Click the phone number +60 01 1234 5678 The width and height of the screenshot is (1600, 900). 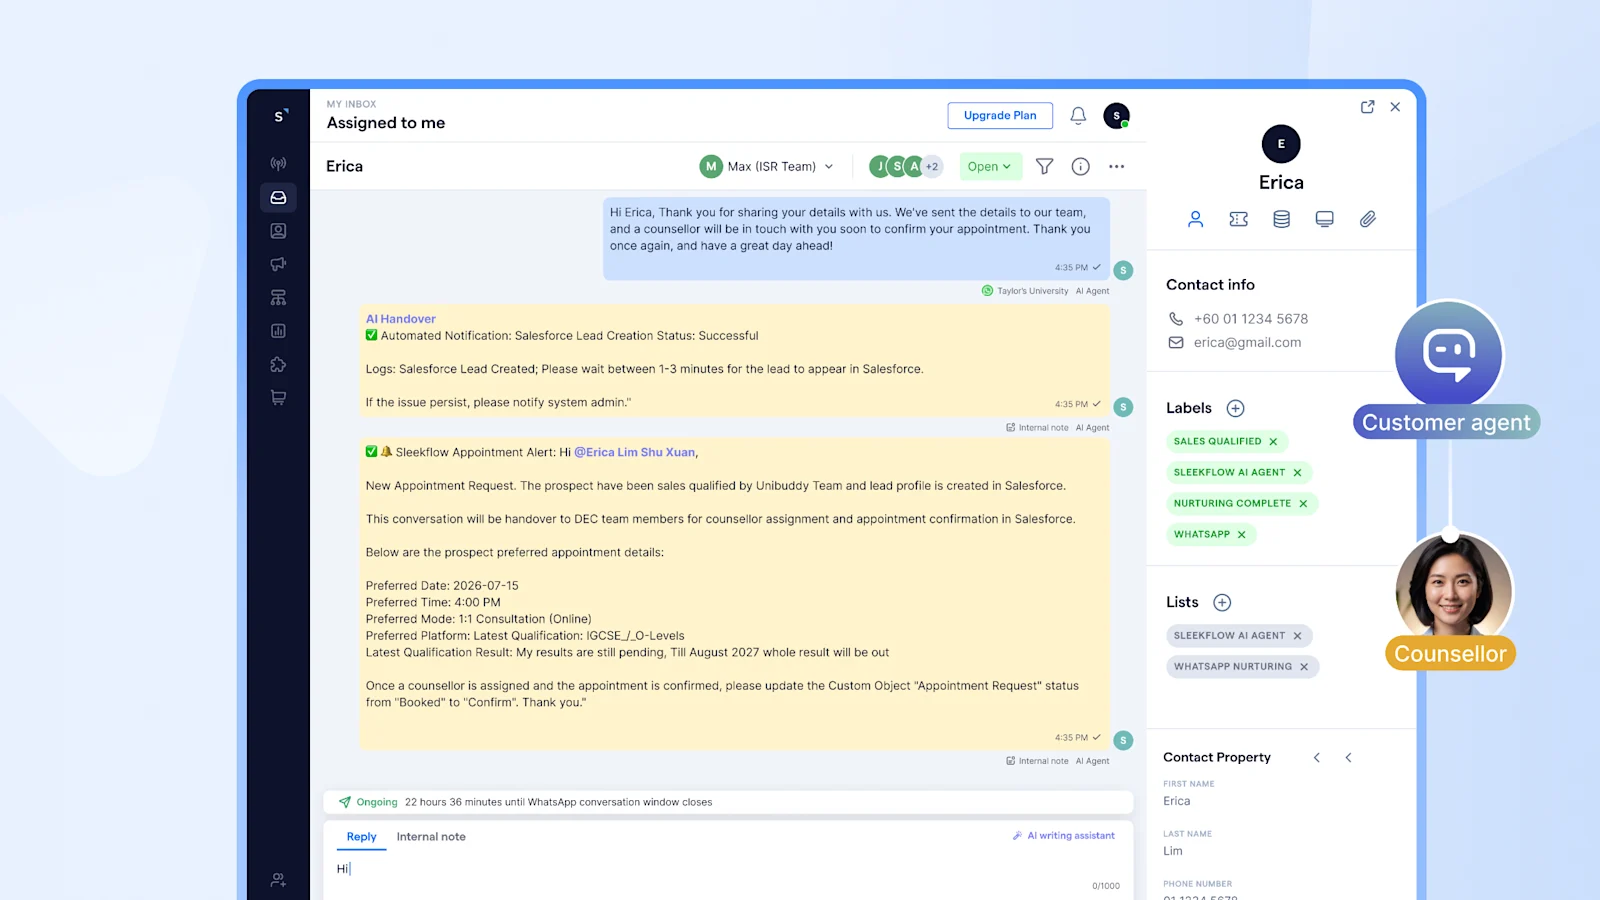(x=1251, y=319)
